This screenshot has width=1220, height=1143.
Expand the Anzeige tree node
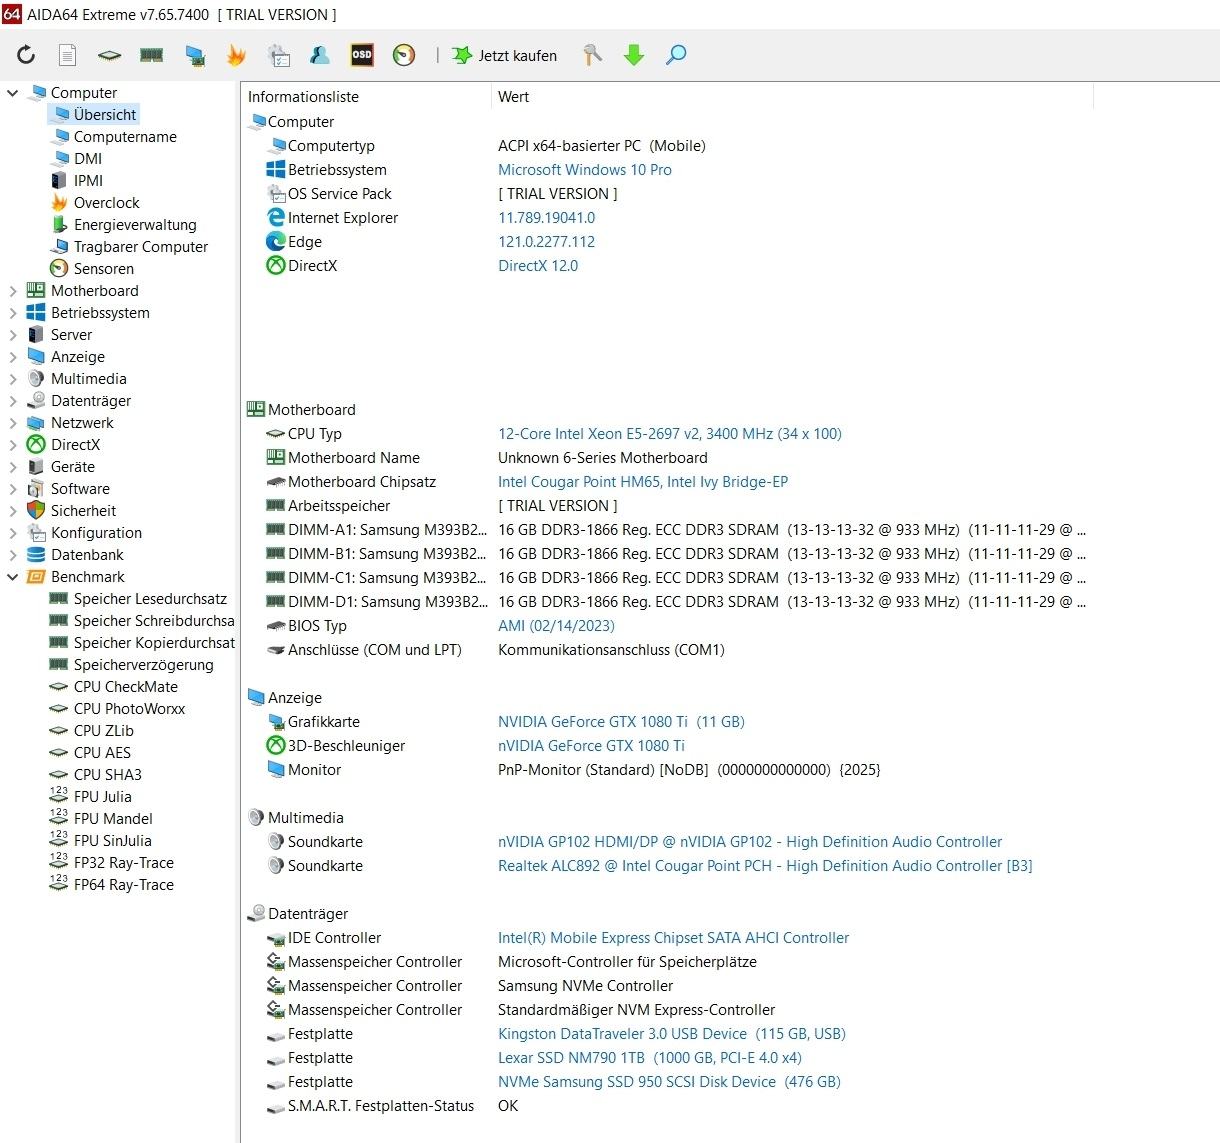click(13, 357)
